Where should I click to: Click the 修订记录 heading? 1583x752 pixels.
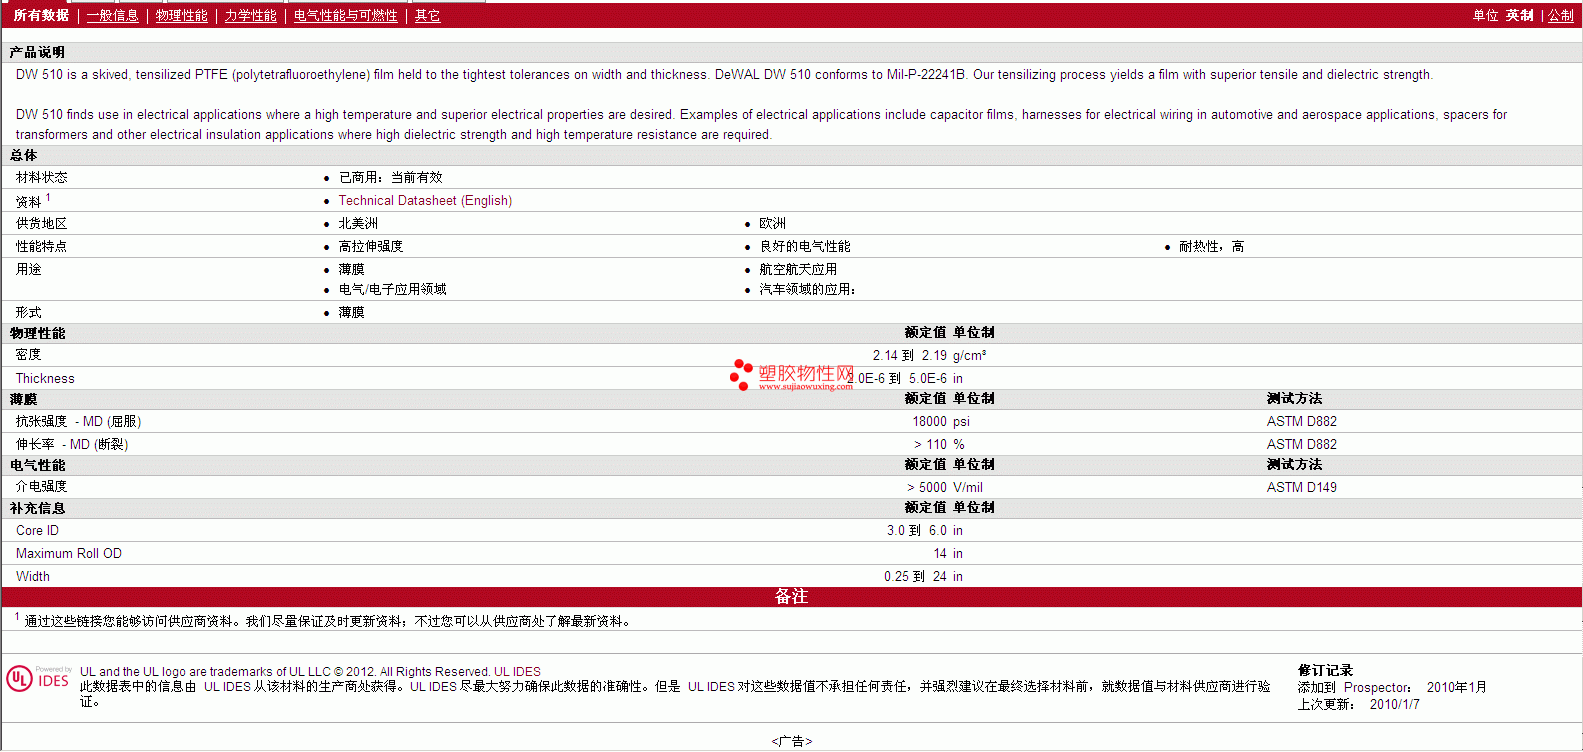tap(1325, 670)
